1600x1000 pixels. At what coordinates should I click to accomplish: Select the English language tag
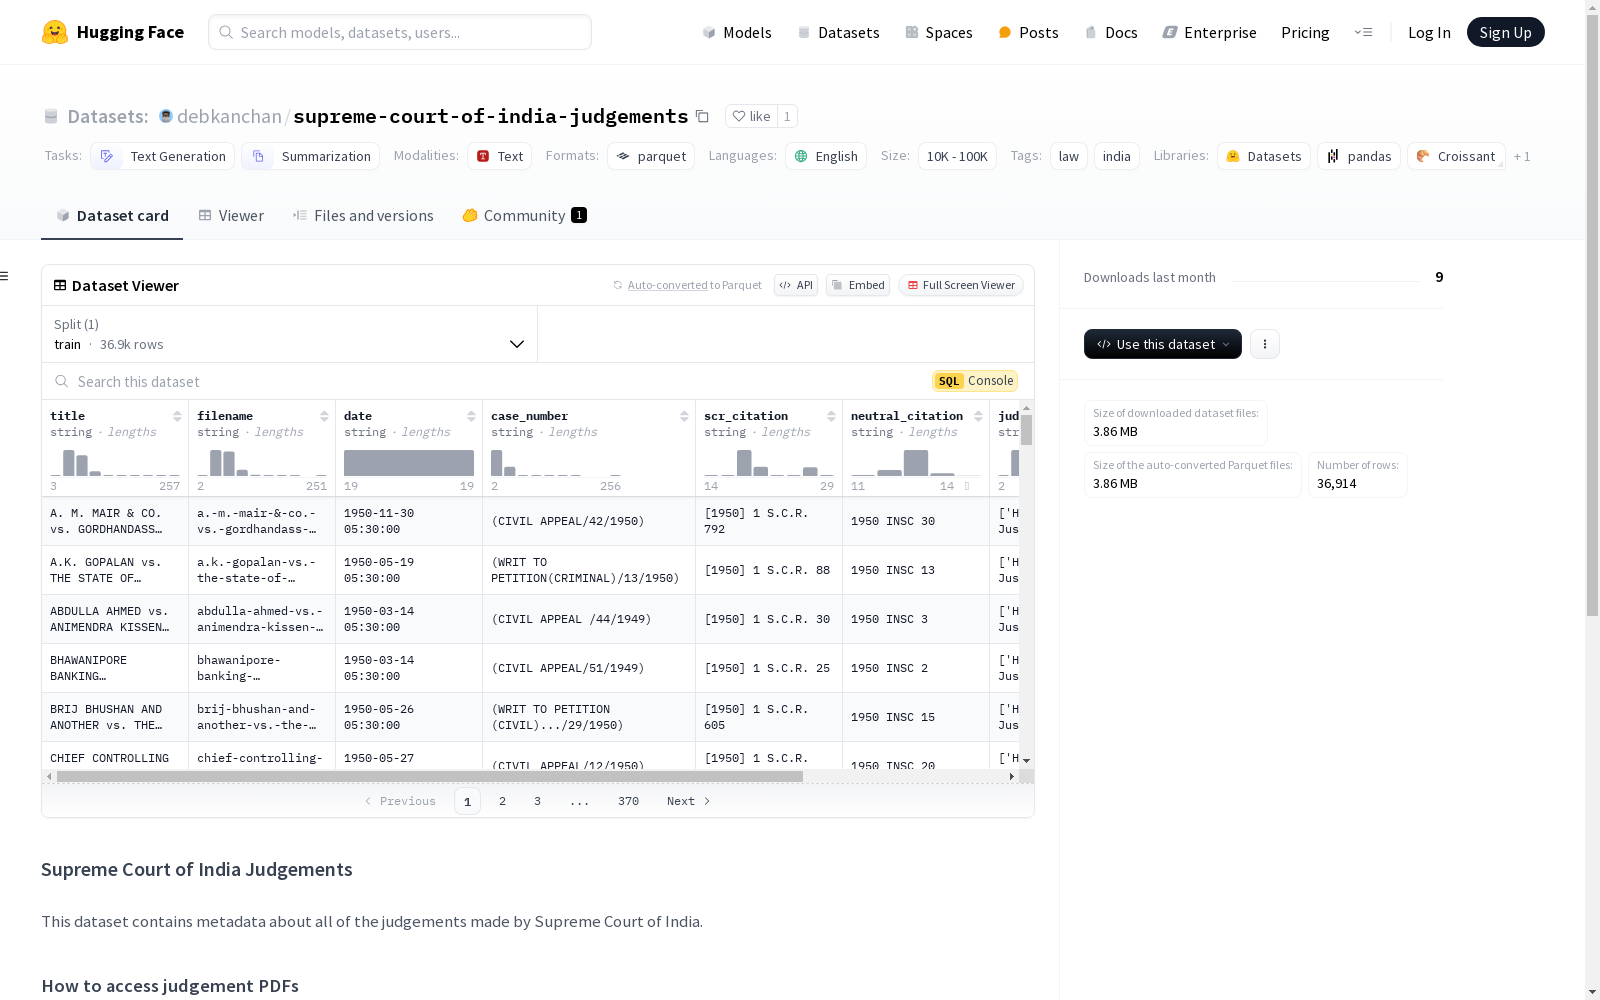pyautogui.click(x=826, y=156)
